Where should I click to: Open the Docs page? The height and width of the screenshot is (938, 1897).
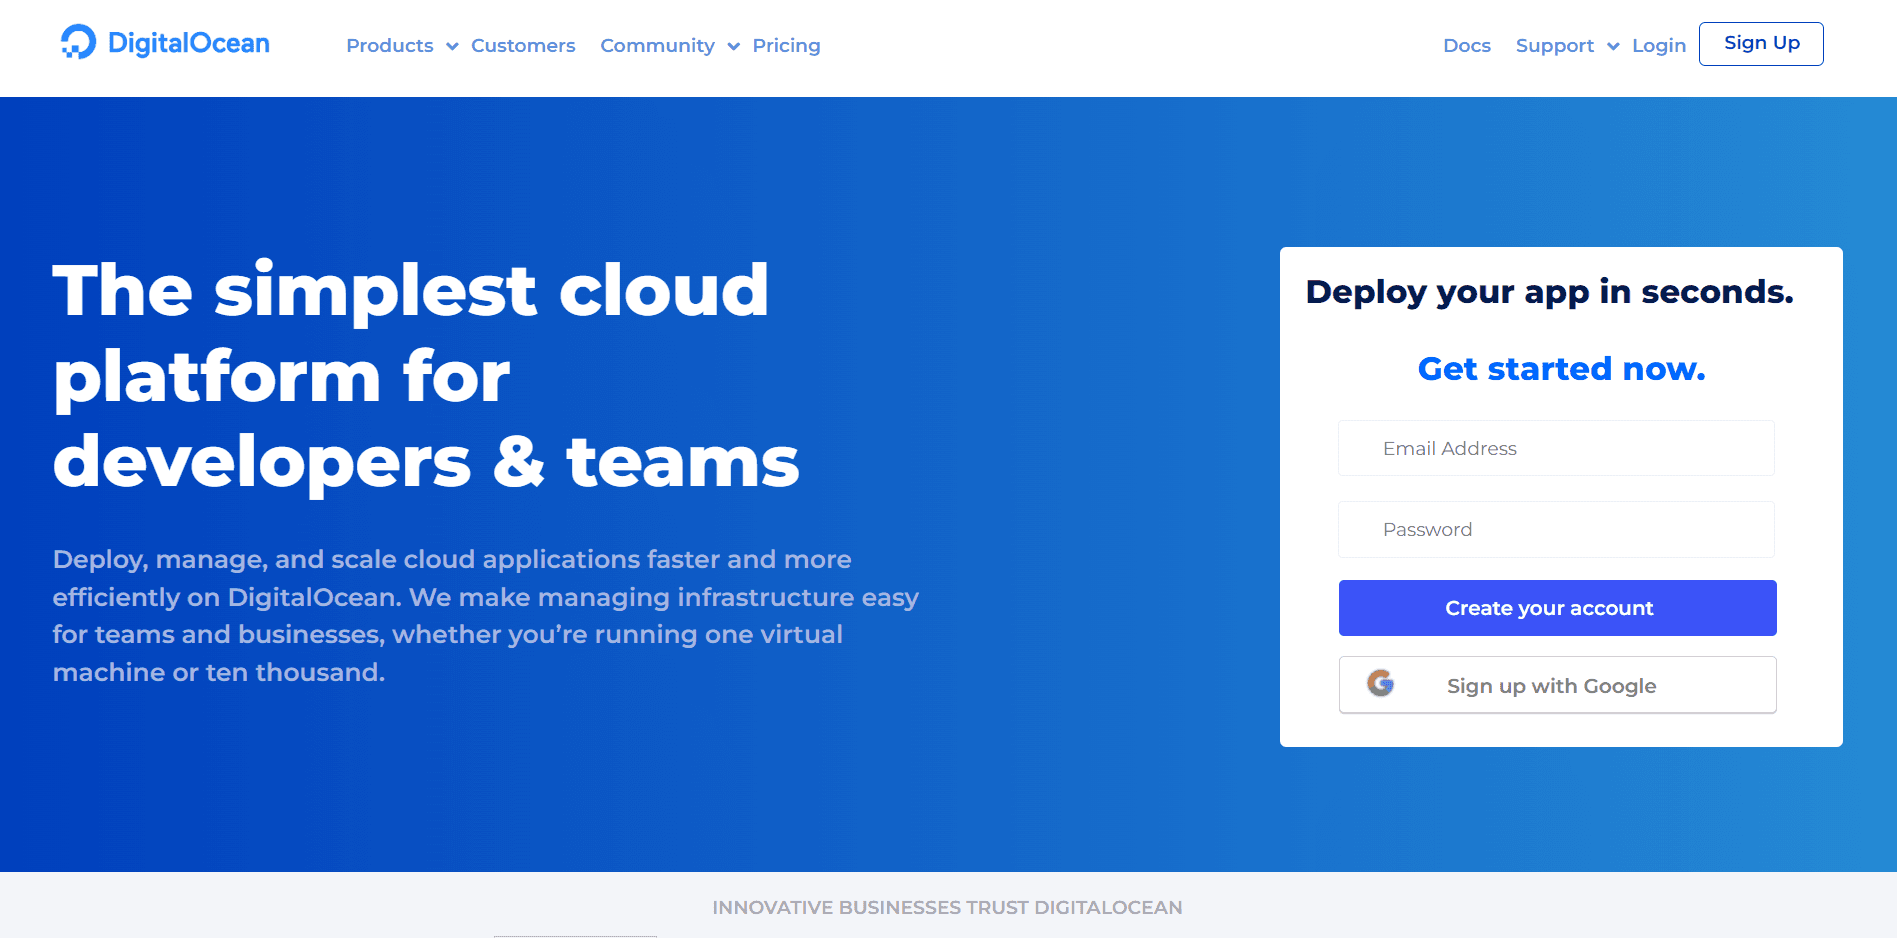[x=1466, y=45]
